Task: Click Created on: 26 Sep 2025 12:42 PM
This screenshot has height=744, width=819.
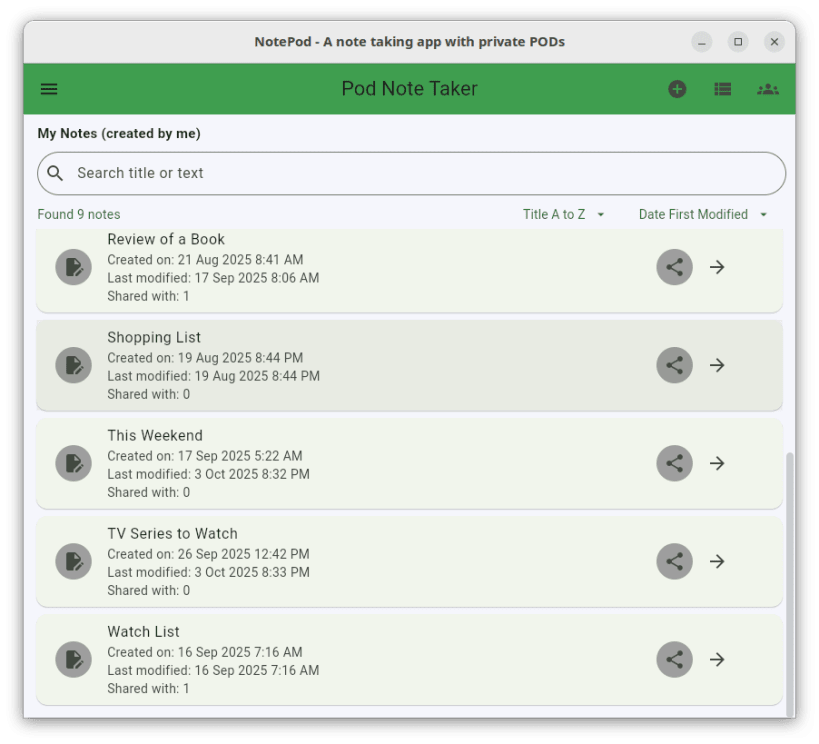Action: click(208, 554)
